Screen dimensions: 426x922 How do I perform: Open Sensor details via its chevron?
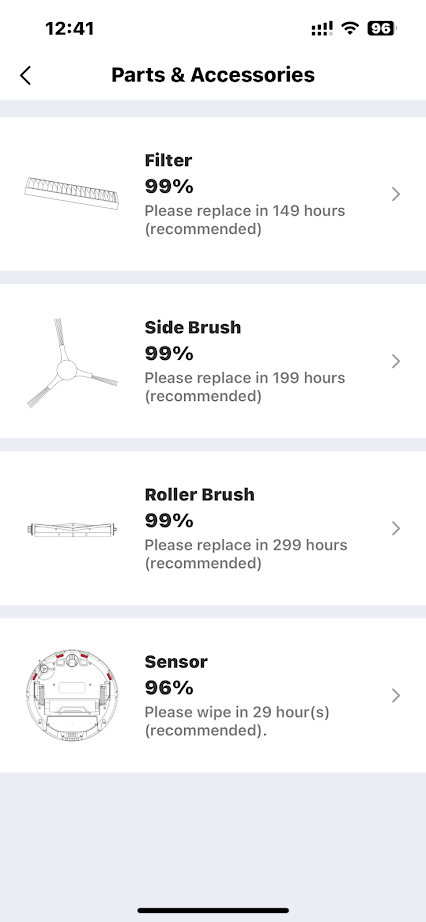pos(396,696)
